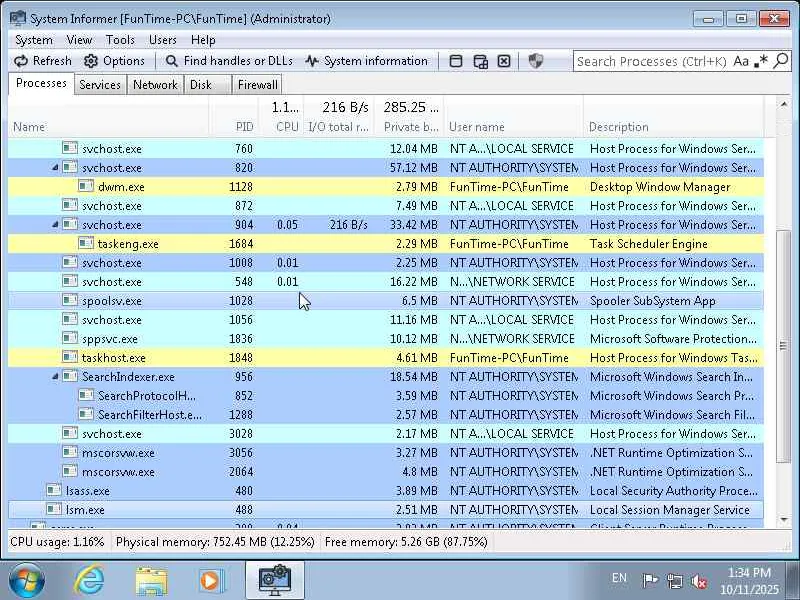The height and width of the screenshot is (600, 800).
Task: Switch to the Firewall tab
Action: 258,85
